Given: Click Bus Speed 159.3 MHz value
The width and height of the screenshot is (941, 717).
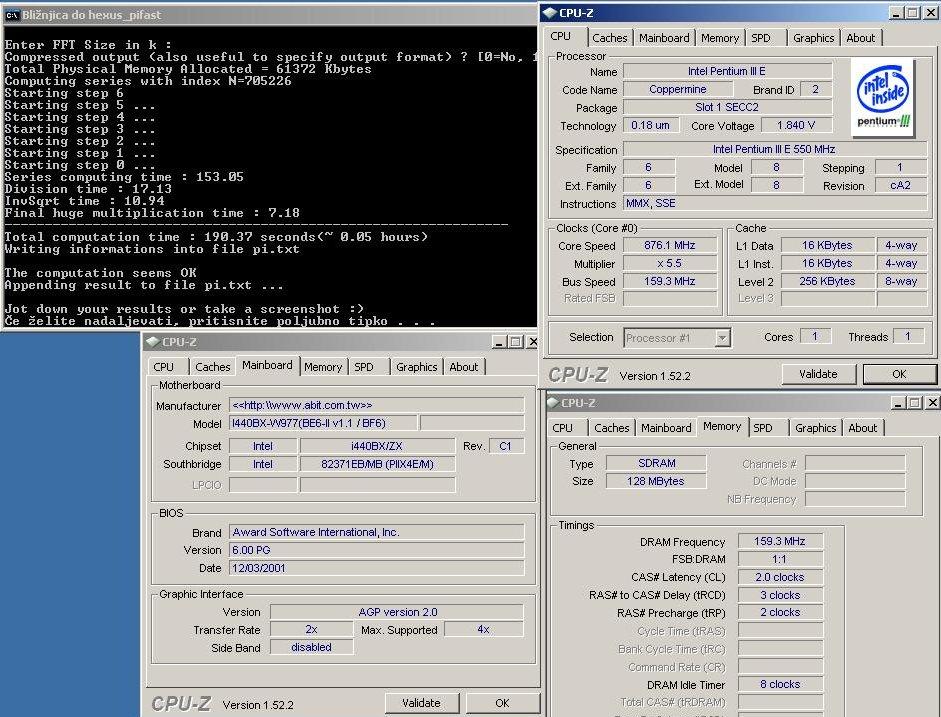Looking at the screenshot, I should [670, 281].
